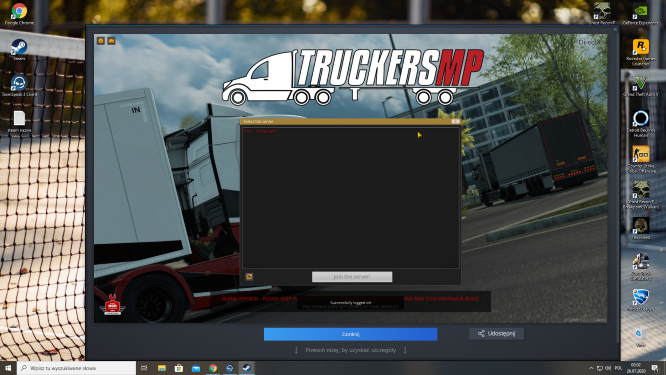This screenshot has height=375, width=666.
Task: Open the TeamSpeak 3 Client desktop icon
Action: [19, 85]
